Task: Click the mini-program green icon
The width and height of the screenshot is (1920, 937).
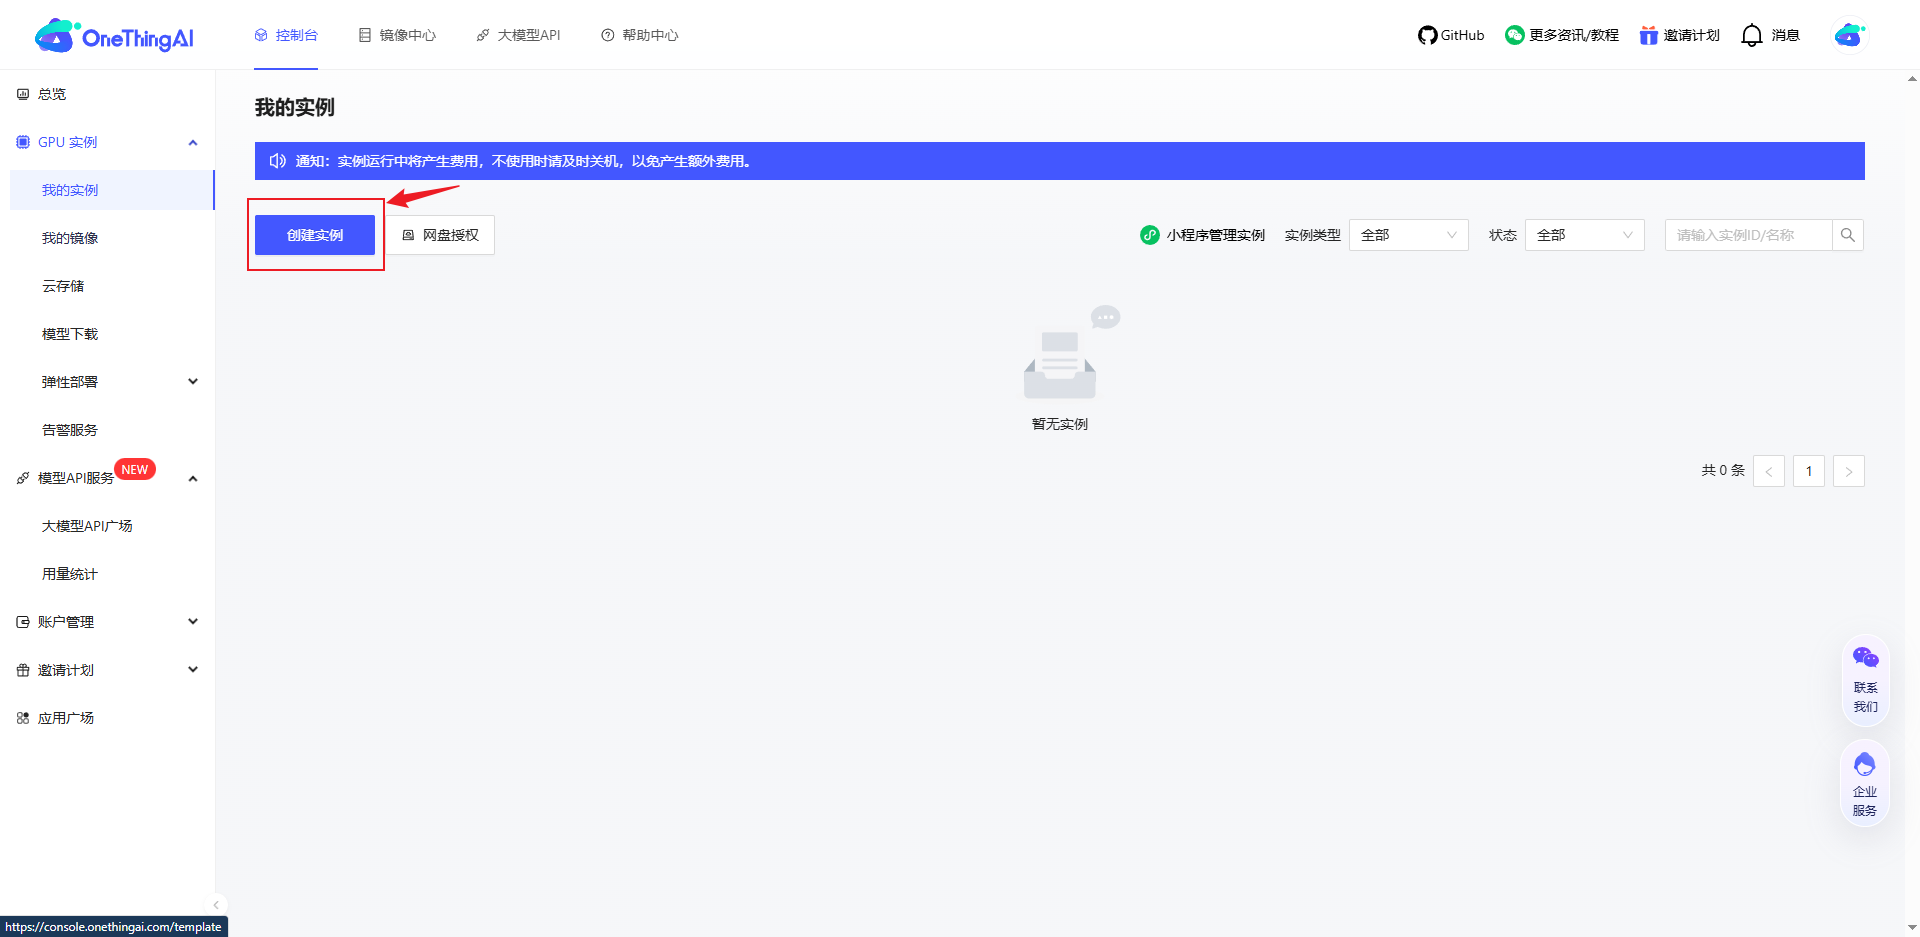Action: (1150, 235)
